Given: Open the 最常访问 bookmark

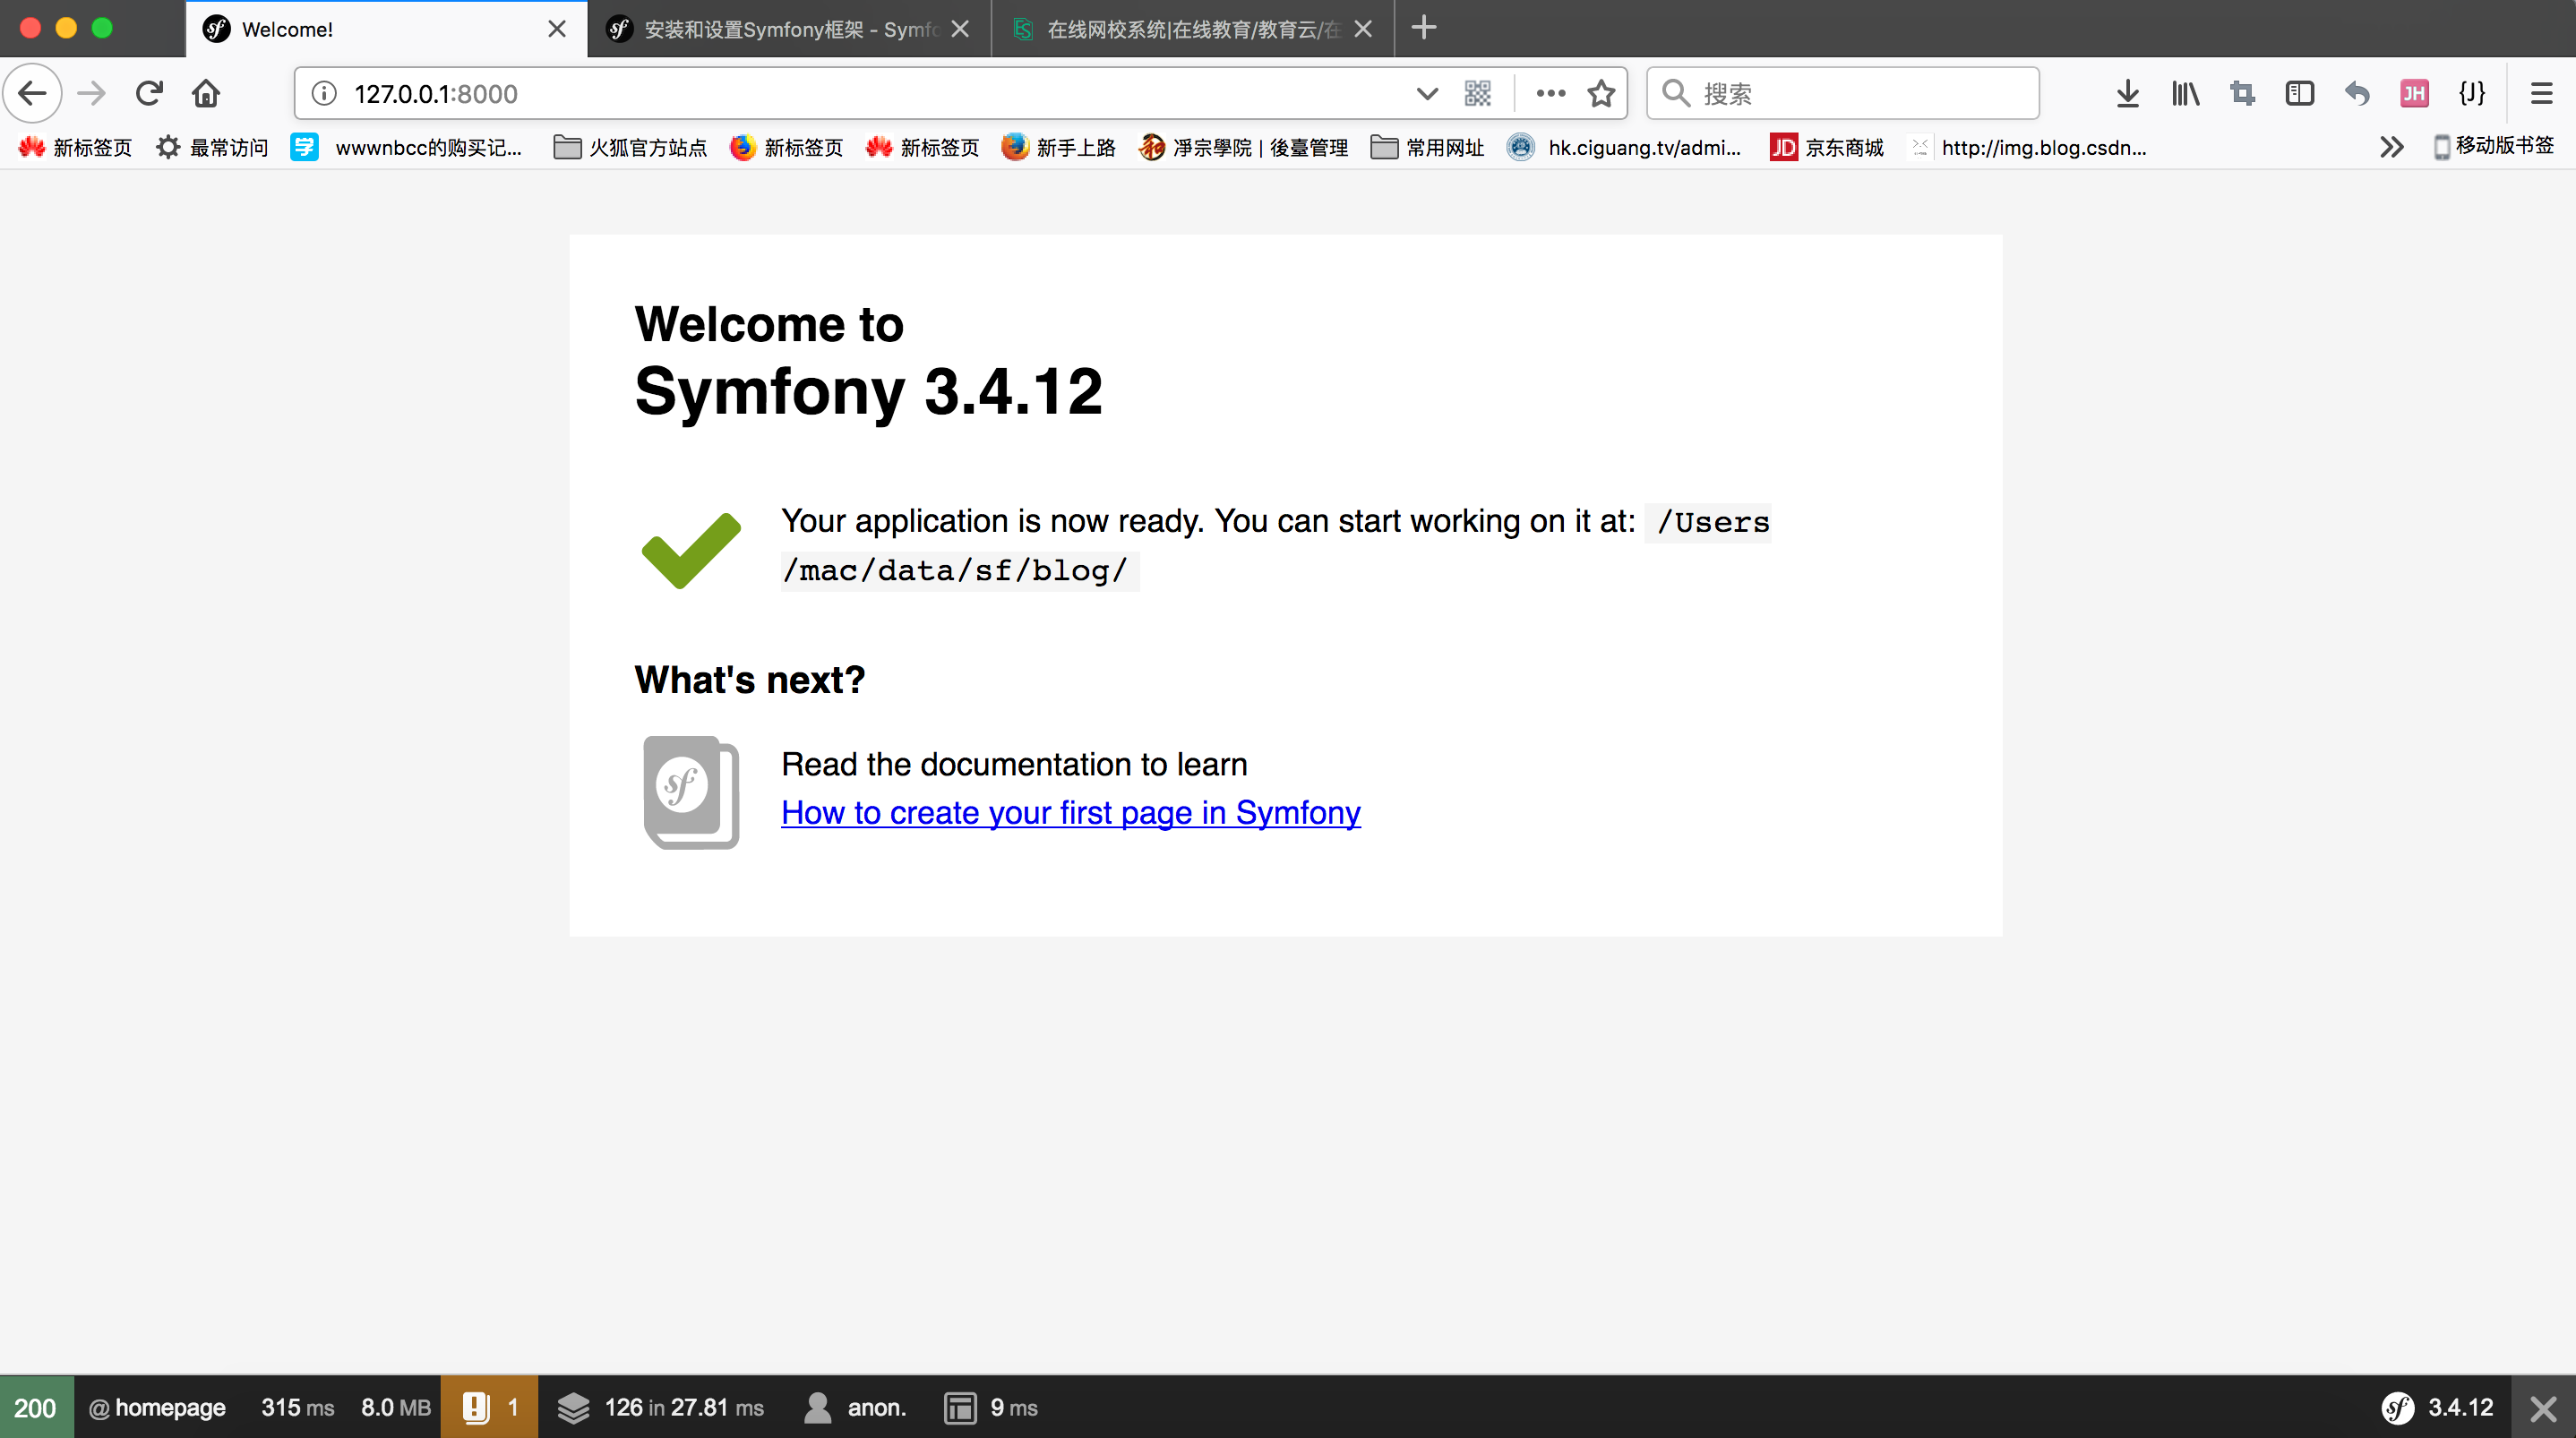Looking at the screenshot, I should coord(212,148).
